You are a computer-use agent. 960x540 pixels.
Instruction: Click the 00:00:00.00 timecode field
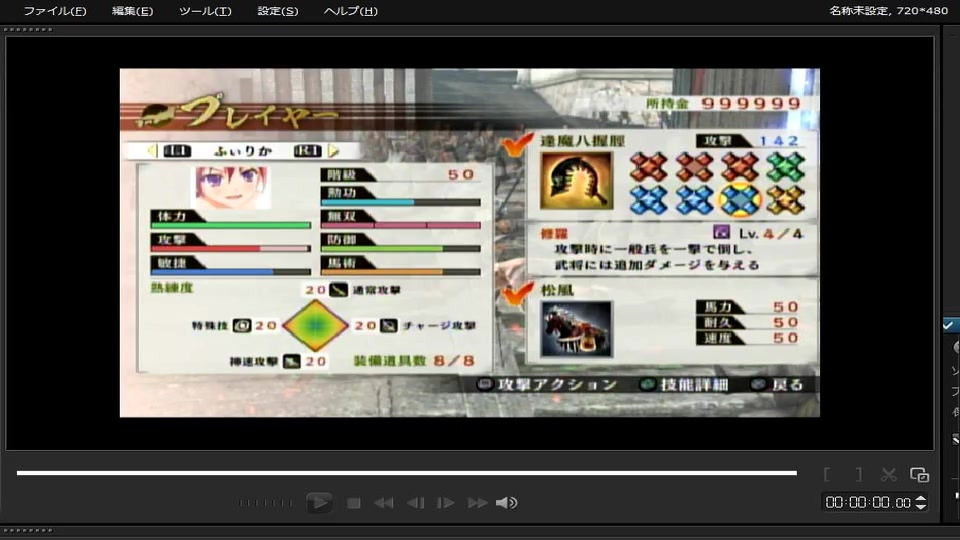click(x=868, y=503)
